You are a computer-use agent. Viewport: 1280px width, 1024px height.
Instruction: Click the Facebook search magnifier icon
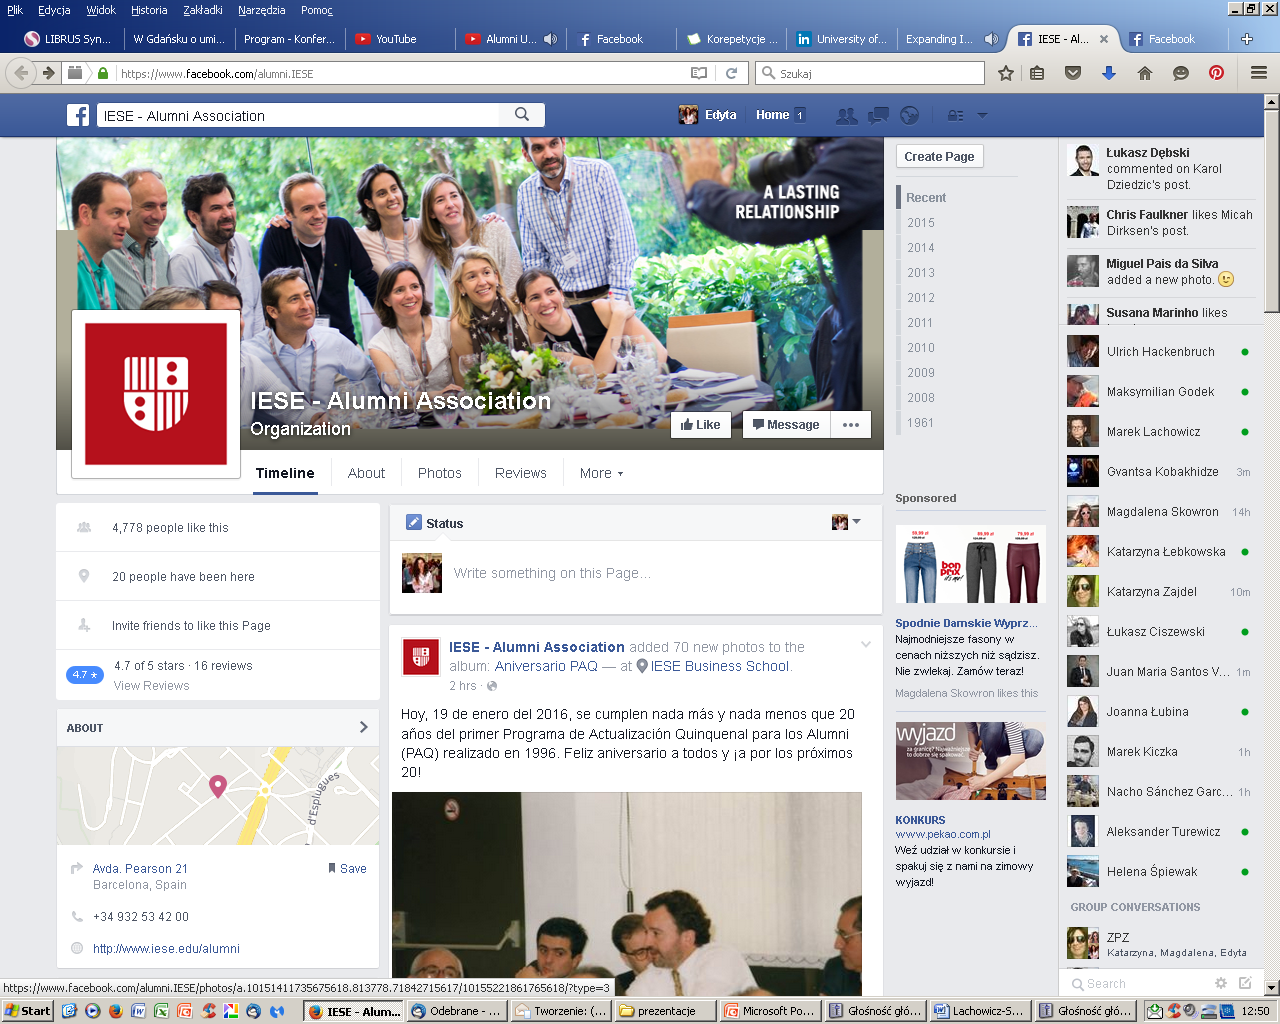pyautogui.click(x=522, y=115)
